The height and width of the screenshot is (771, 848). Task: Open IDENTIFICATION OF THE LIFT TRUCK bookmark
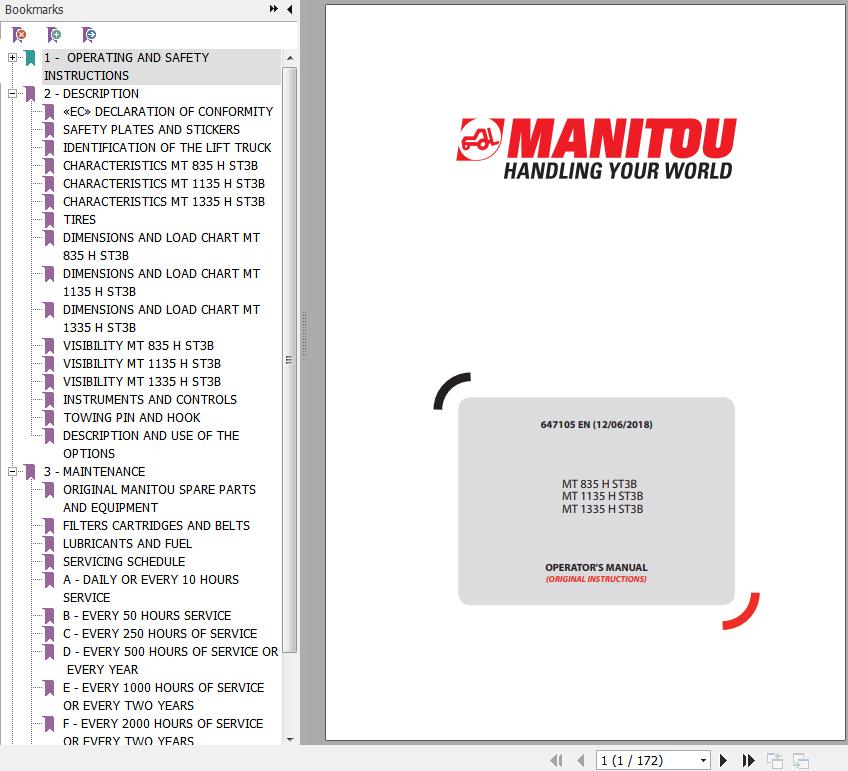pyautogui.click(x=167, y=148)
